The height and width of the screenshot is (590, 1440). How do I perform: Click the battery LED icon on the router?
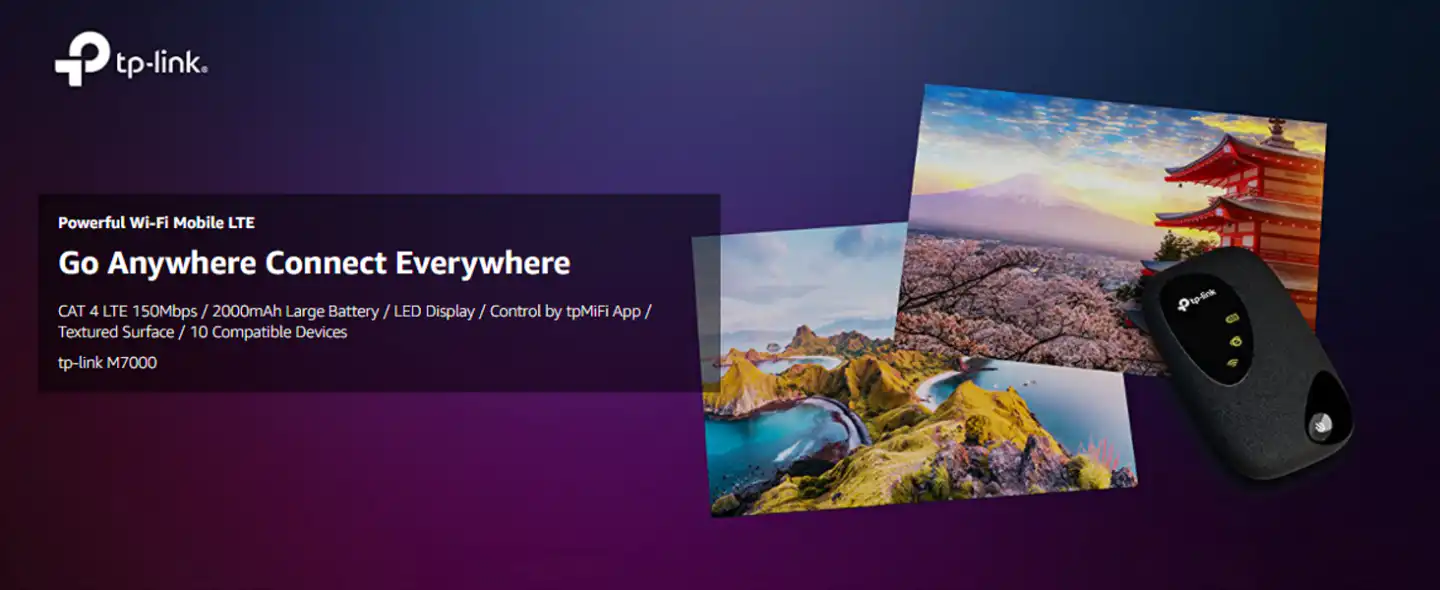tap(1230, 319)
